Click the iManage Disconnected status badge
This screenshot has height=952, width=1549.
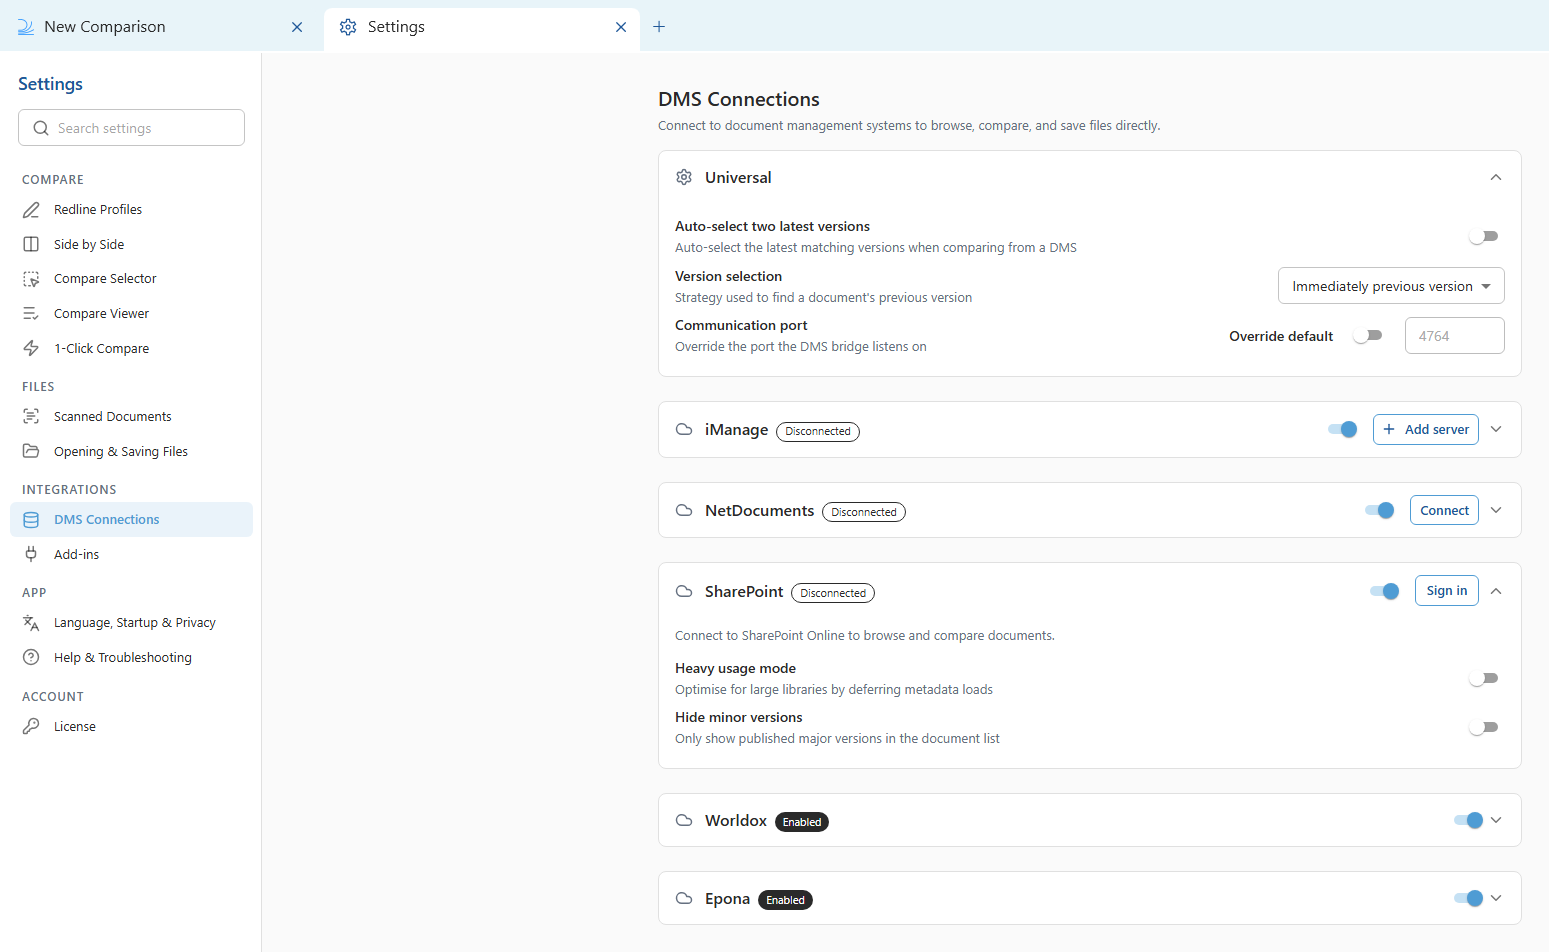818,431
